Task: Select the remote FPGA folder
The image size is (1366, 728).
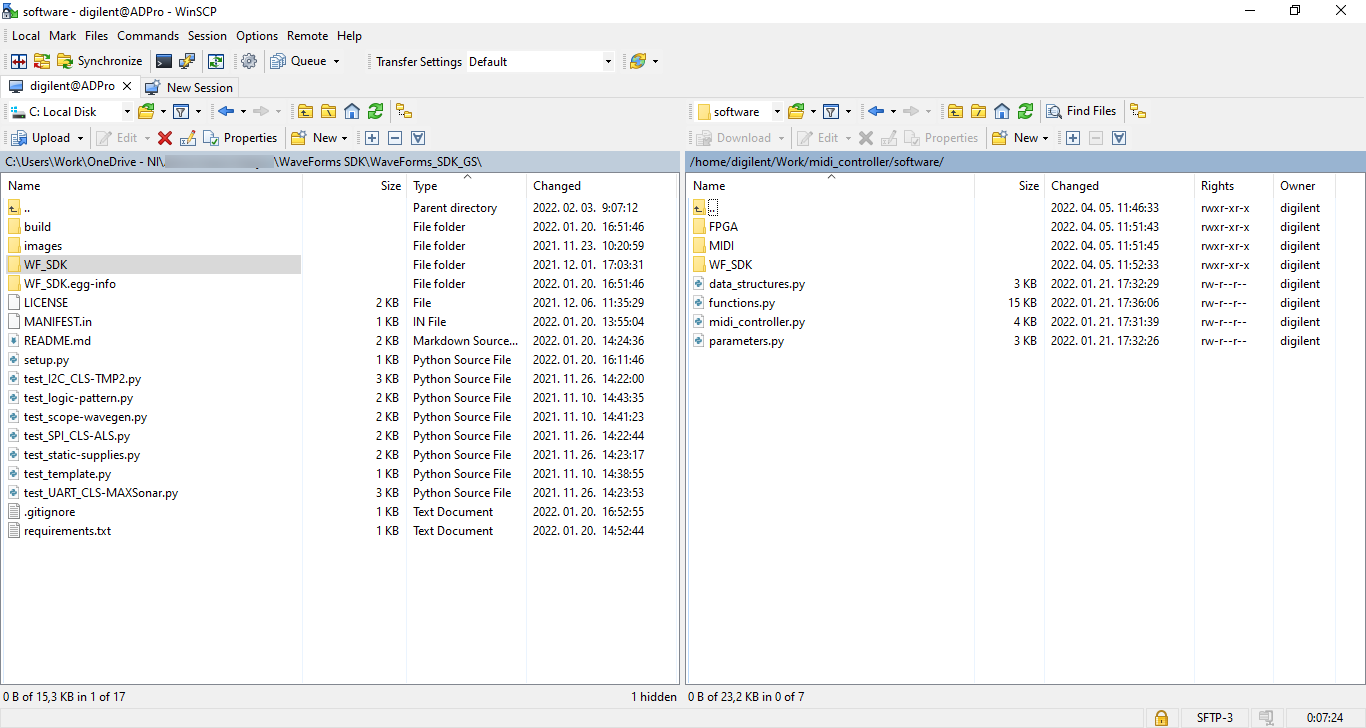Action: pyautogui.click(x=723, y=227)
